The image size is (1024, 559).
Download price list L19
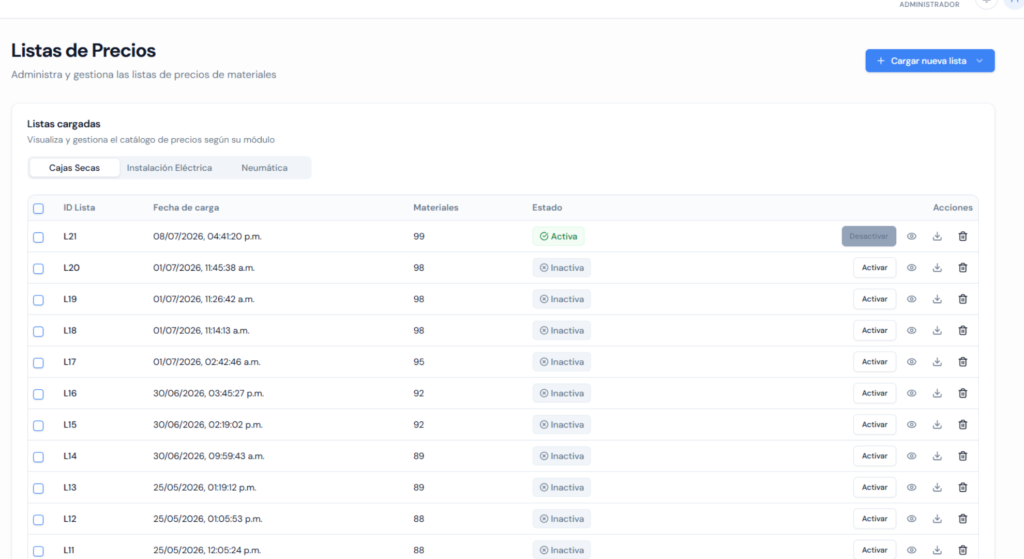coord(937,299)
